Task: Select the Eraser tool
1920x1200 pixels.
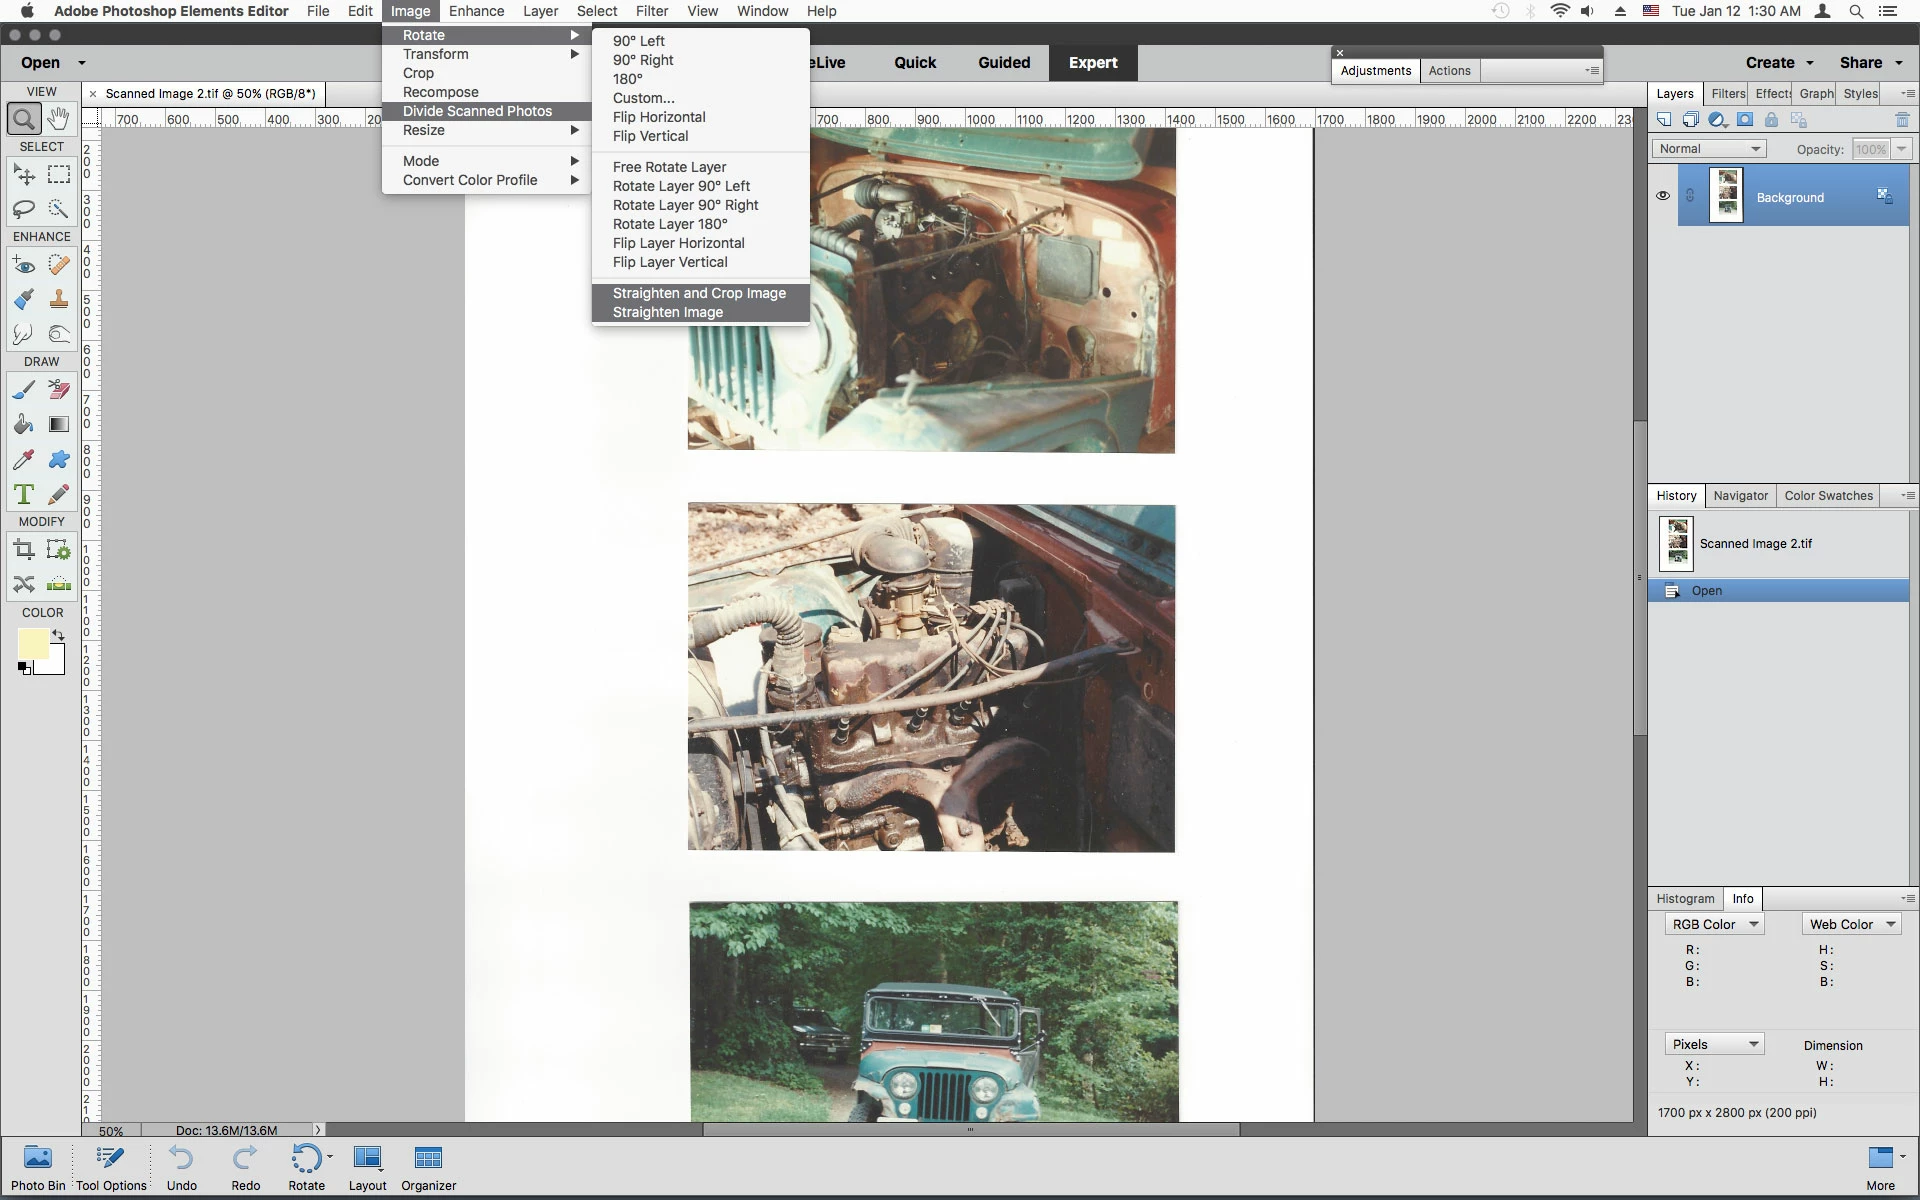Action: 59,389
